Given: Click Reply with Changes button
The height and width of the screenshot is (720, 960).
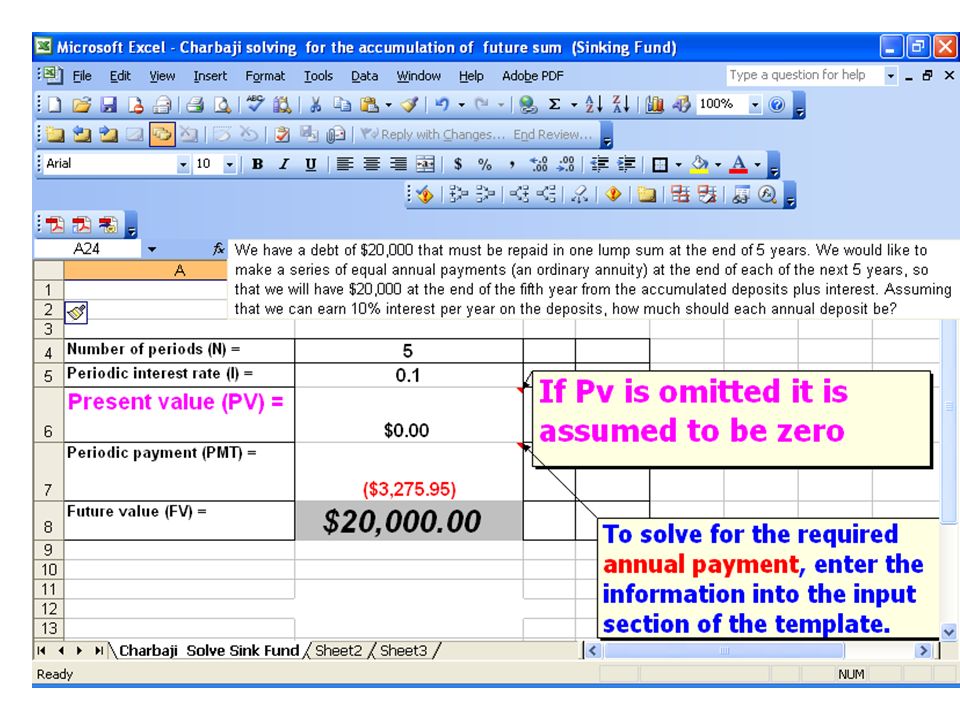Looking at the screenshot, I should tap(432, 134).
